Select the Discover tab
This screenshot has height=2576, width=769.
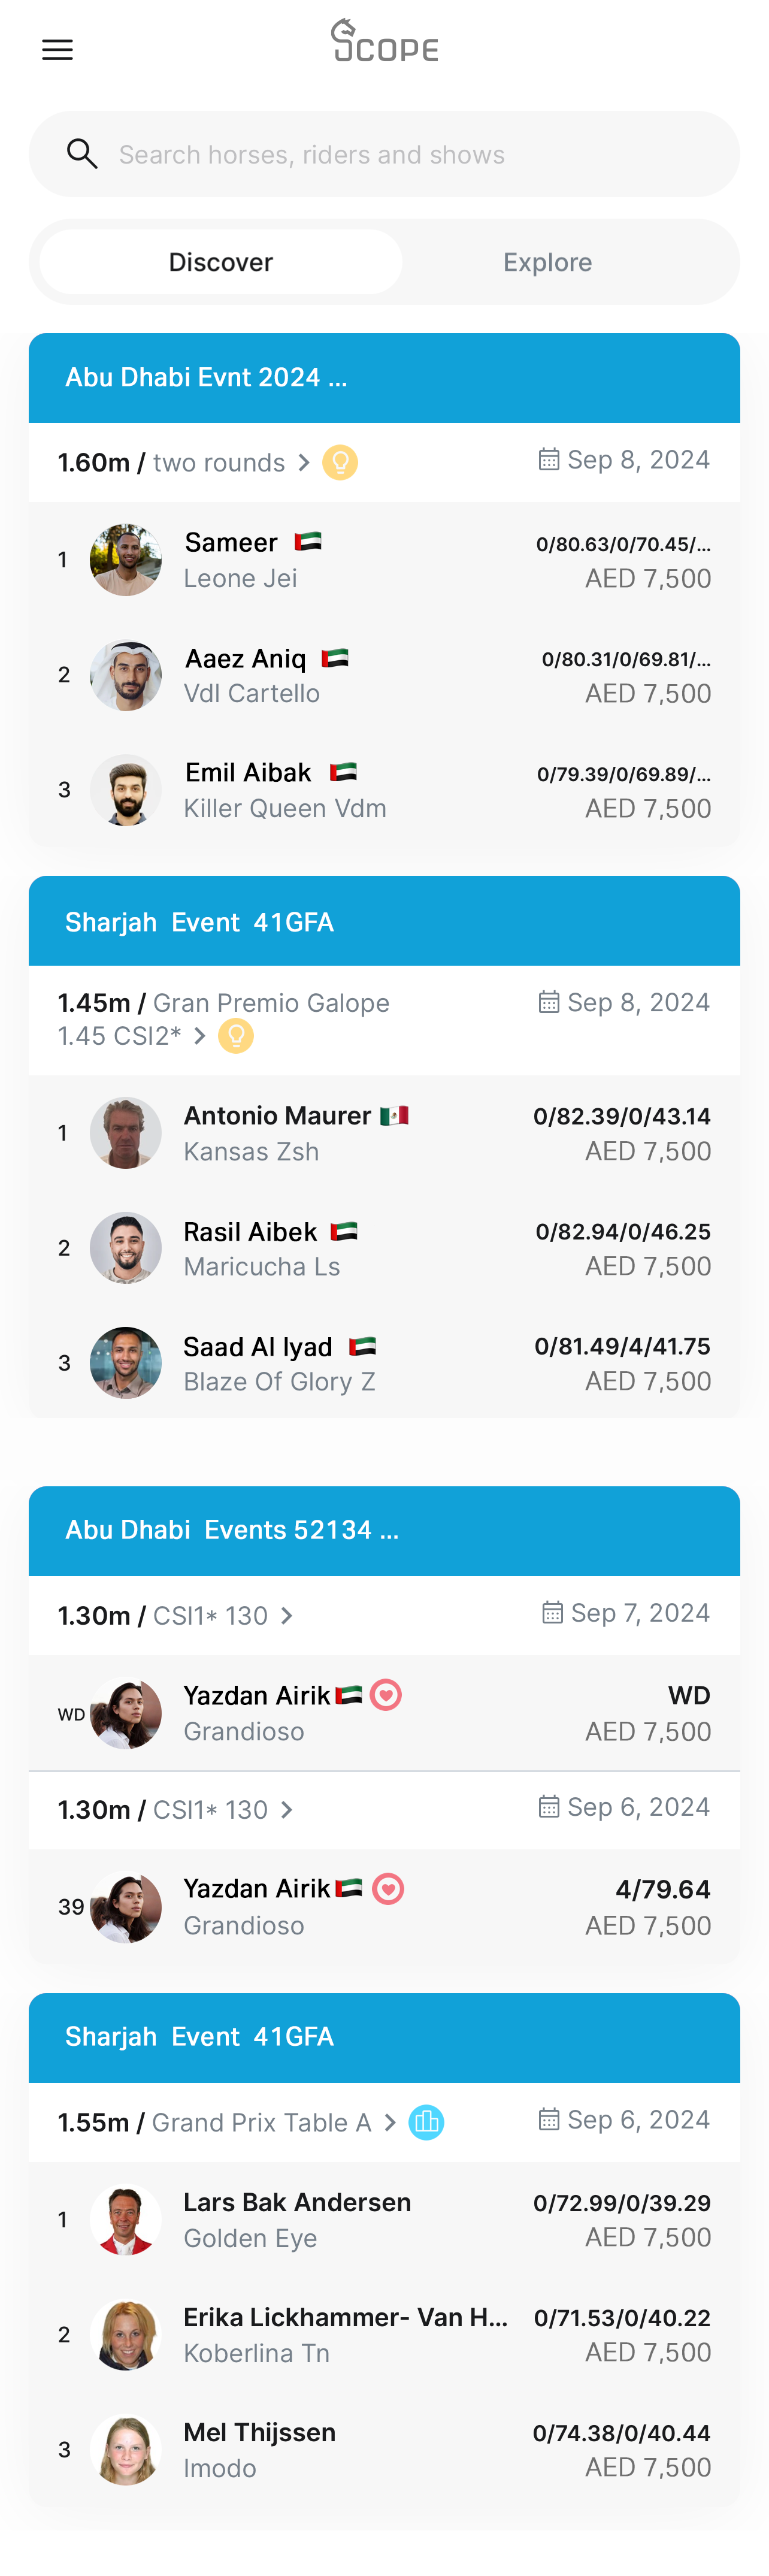tap(221, 262)
